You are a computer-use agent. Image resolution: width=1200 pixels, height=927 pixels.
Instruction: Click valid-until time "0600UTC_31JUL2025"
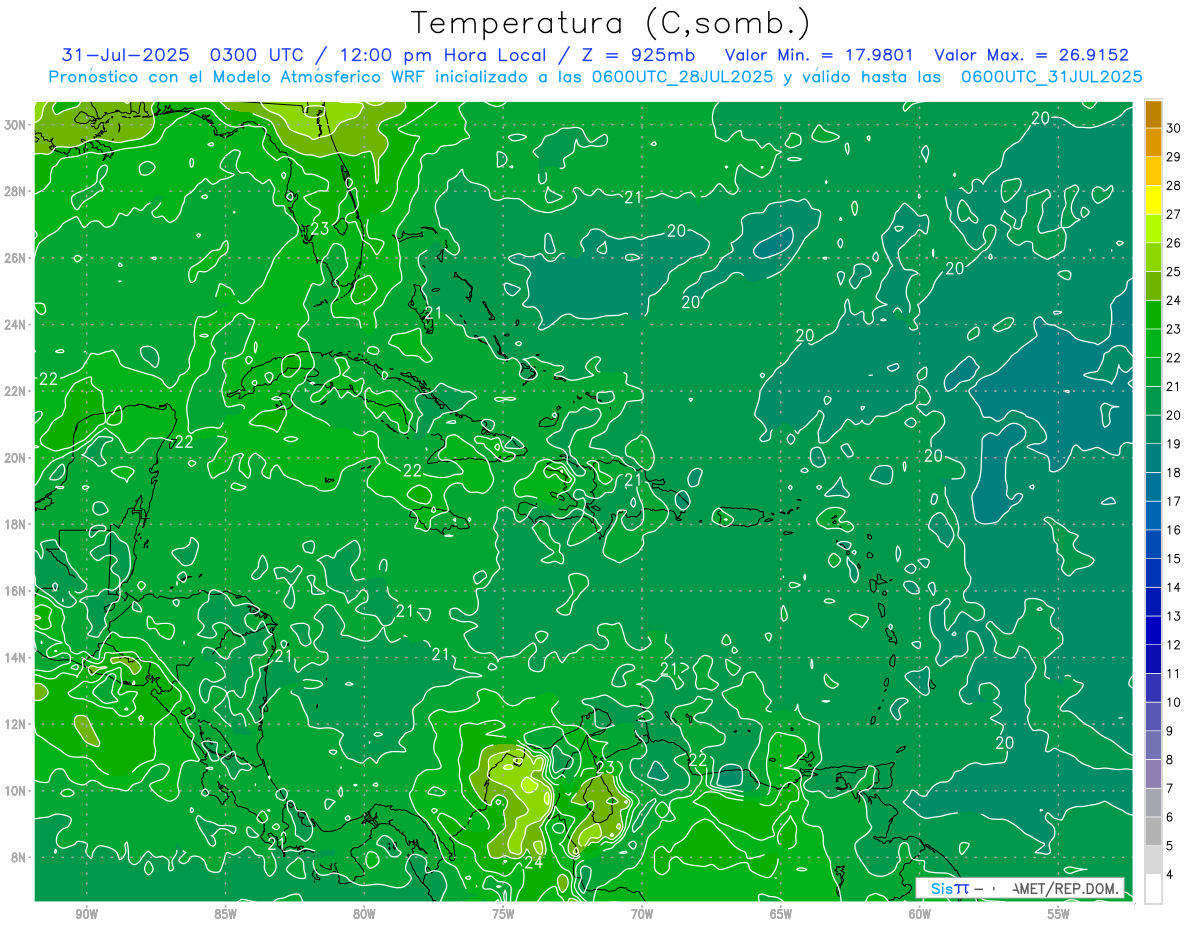tap(1051, 77)
